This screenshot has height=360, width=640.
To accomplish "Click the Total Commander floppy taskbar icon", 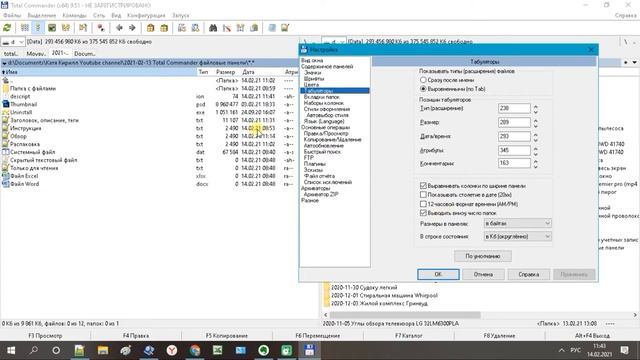I will pos(309,350).
